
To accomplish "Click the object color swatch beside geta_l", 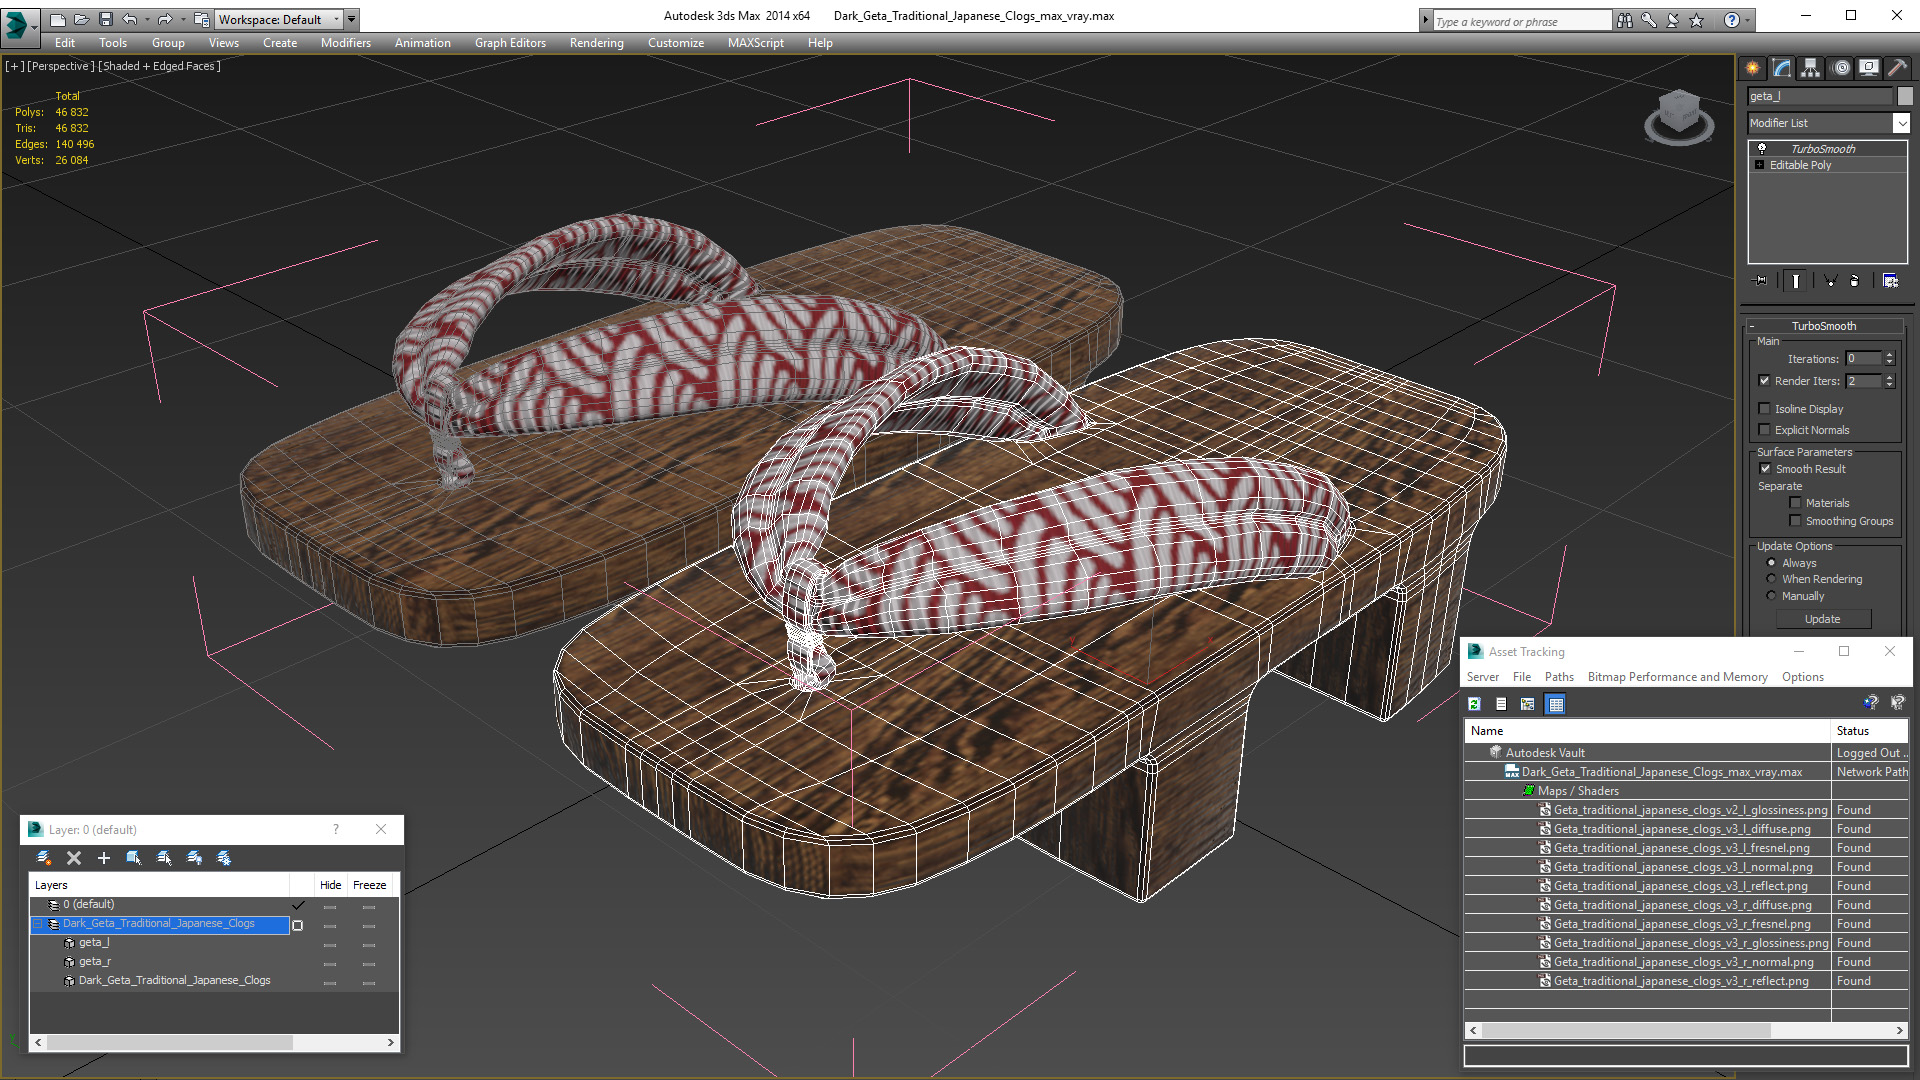I will (x=1905, y=96).
